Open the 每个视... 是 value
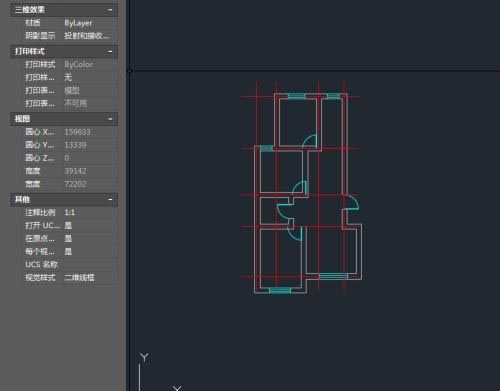The image size is (500, 391). [90, 251]
